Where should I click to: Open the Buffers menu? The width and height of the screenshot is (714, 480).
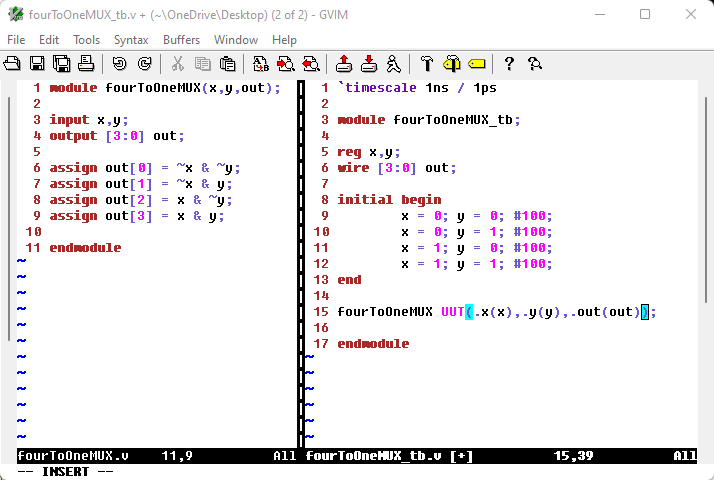[181, 40]
